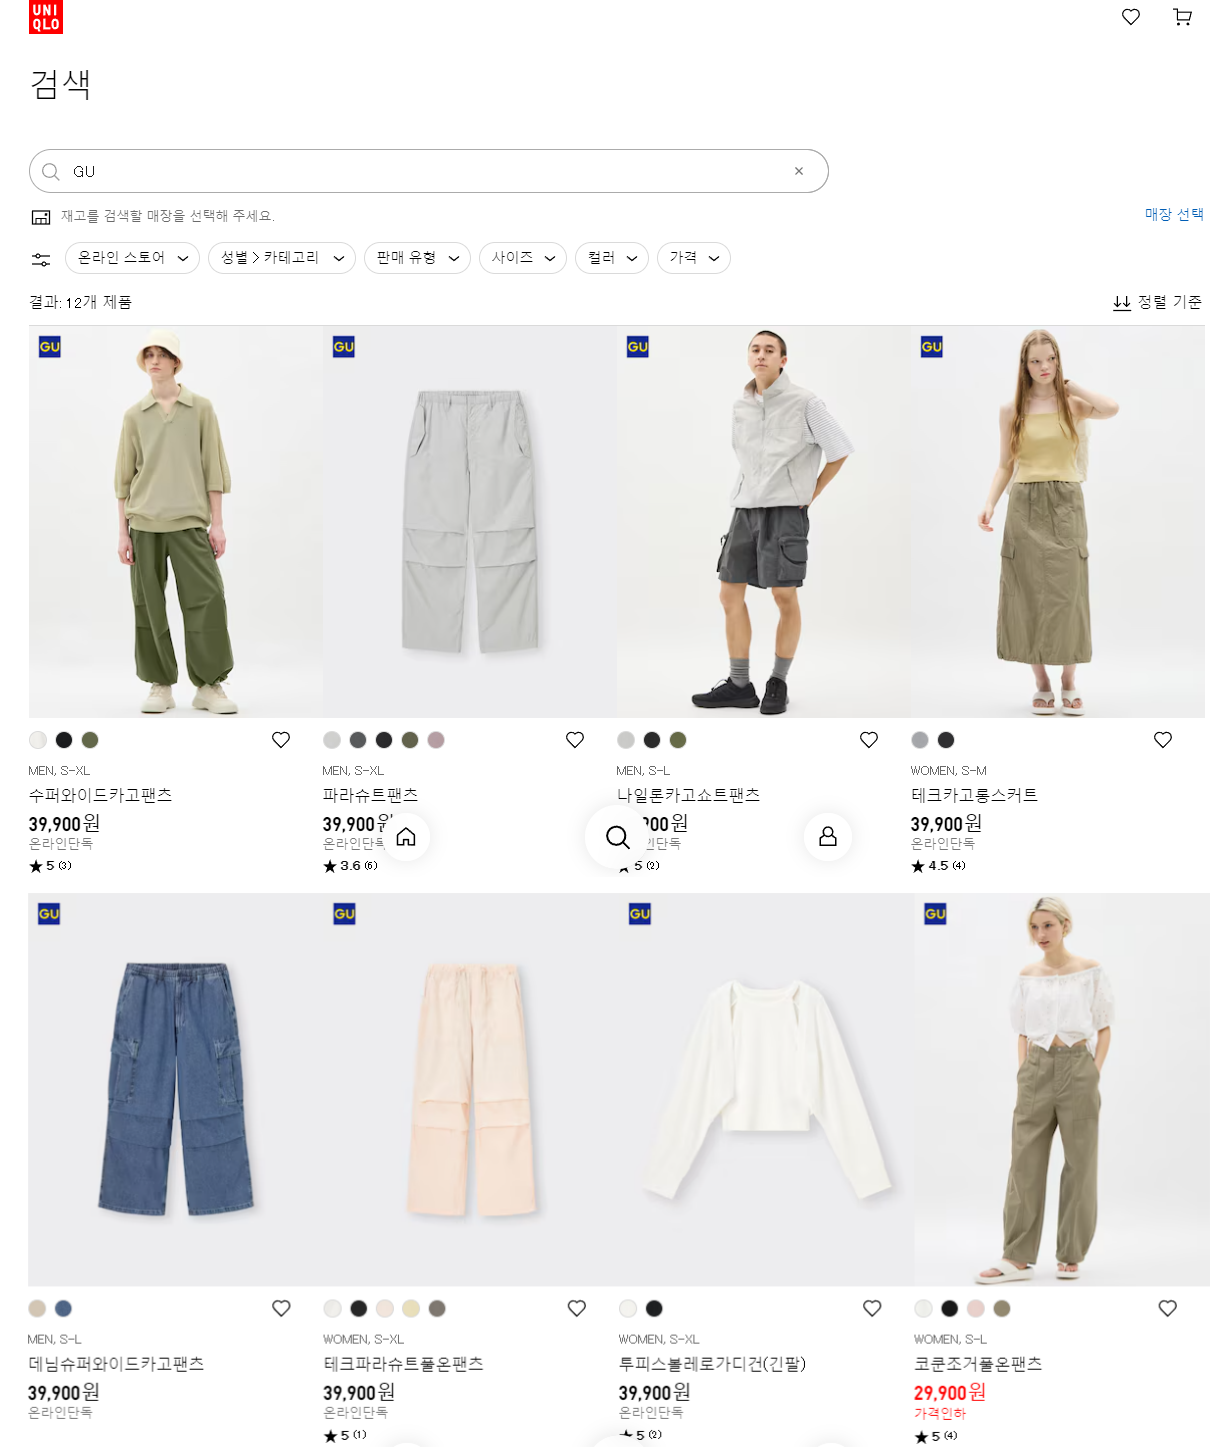Select black swatch for 투피스볼레로가디건
This screenshot has width=1224, height=1447.
point(654,1308)
